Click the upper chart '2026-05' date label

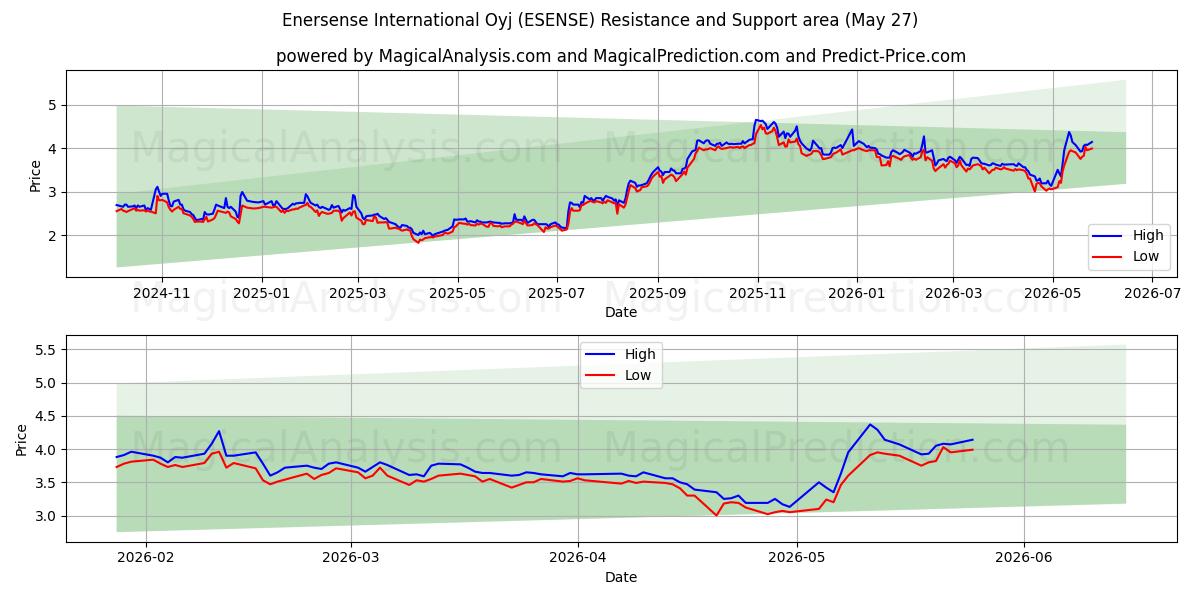(x=1052, y=294)
